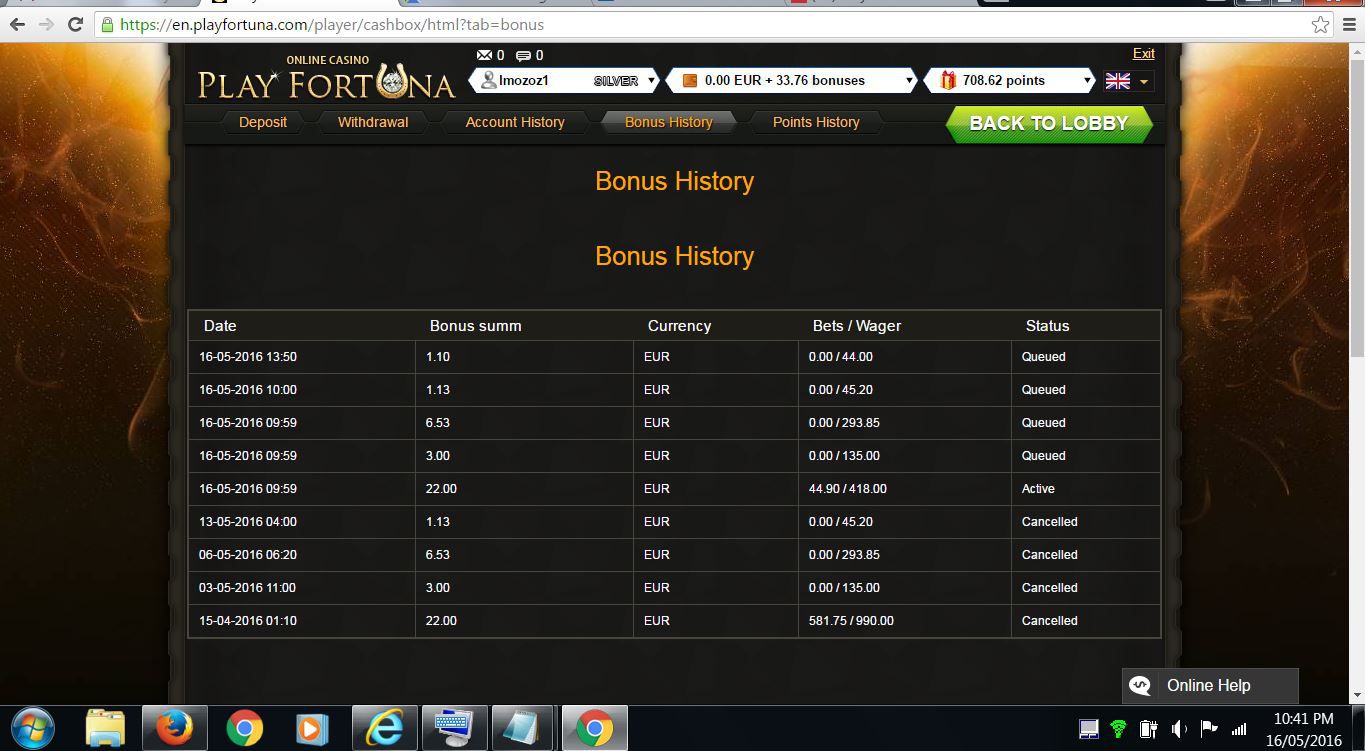Open the chat bubble notifications icon
Screen dimensions: 1365x751
523,56
